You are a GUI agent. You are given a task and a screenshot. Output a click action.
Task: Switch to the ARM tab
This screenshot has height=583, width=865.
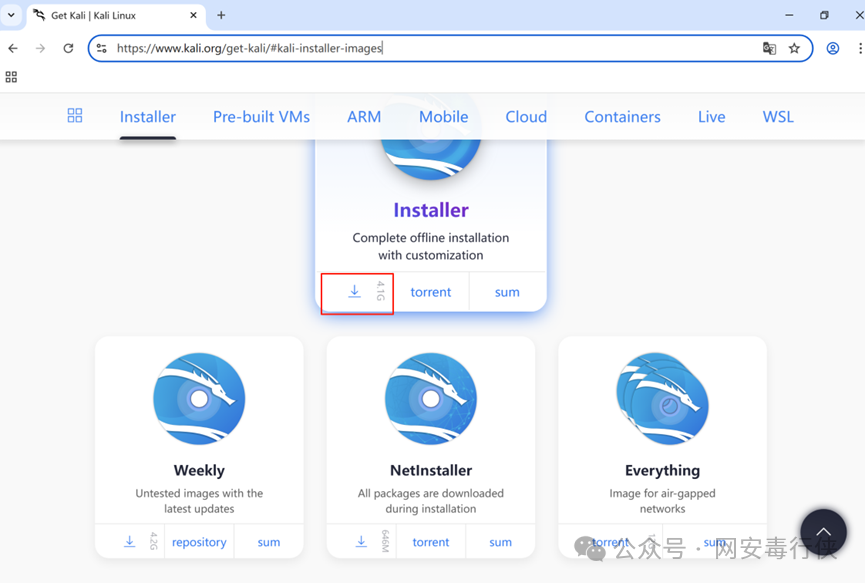point(364,117)
